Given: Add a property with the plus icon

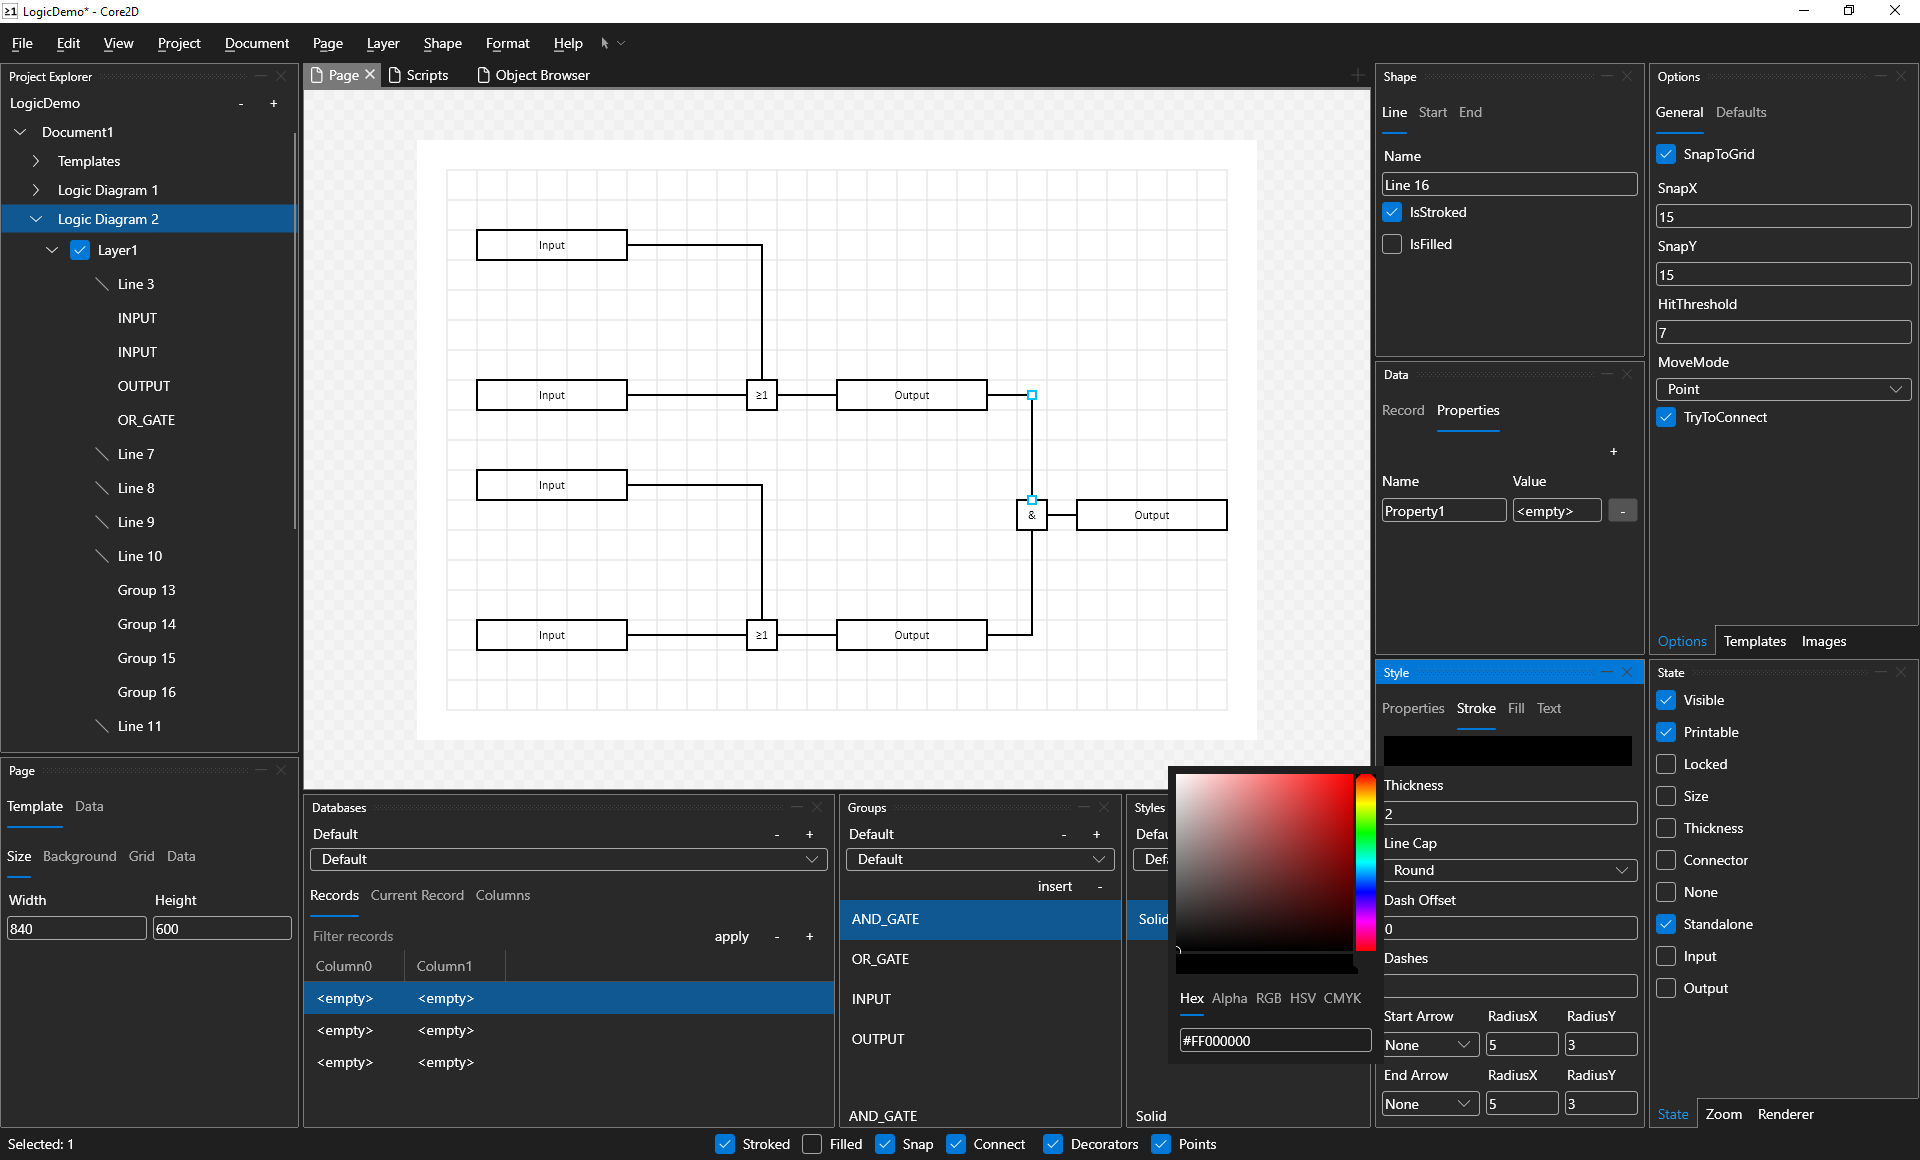Looking at the screenshot, I should (x=1613, y=452).
